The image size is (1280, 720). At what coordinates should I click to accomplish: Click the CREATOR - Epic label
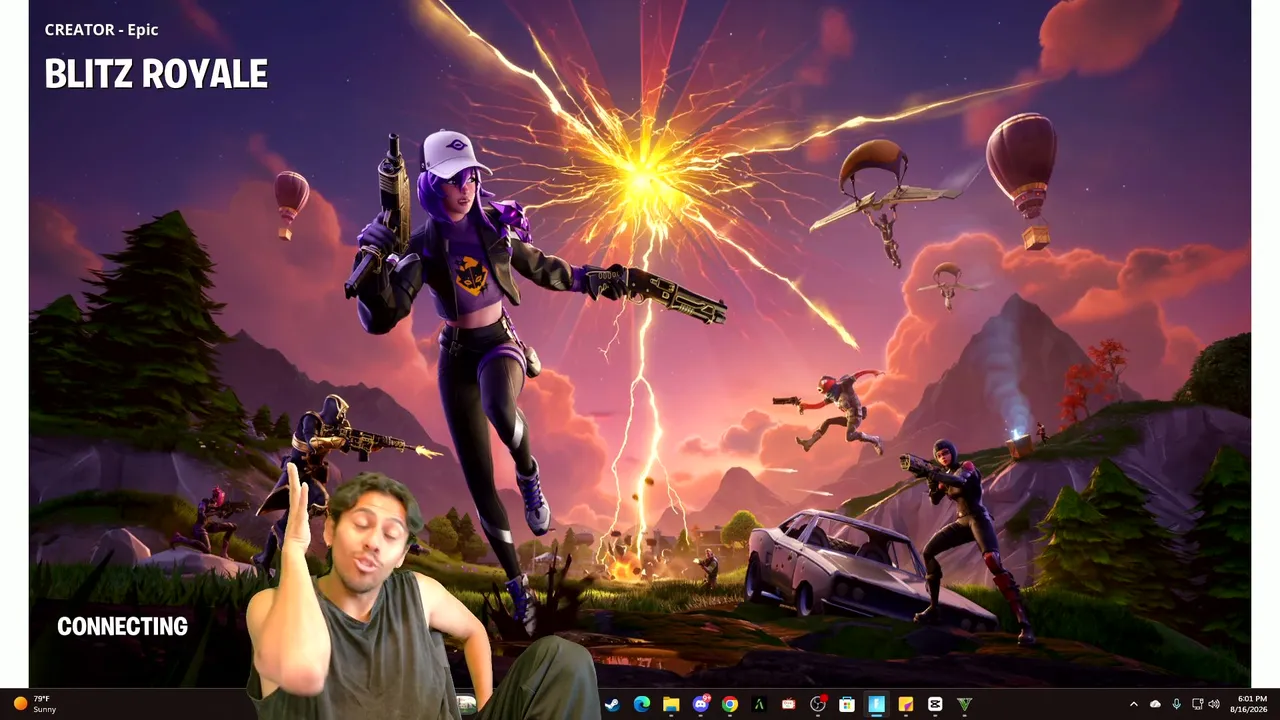click(x=102, y=30)
